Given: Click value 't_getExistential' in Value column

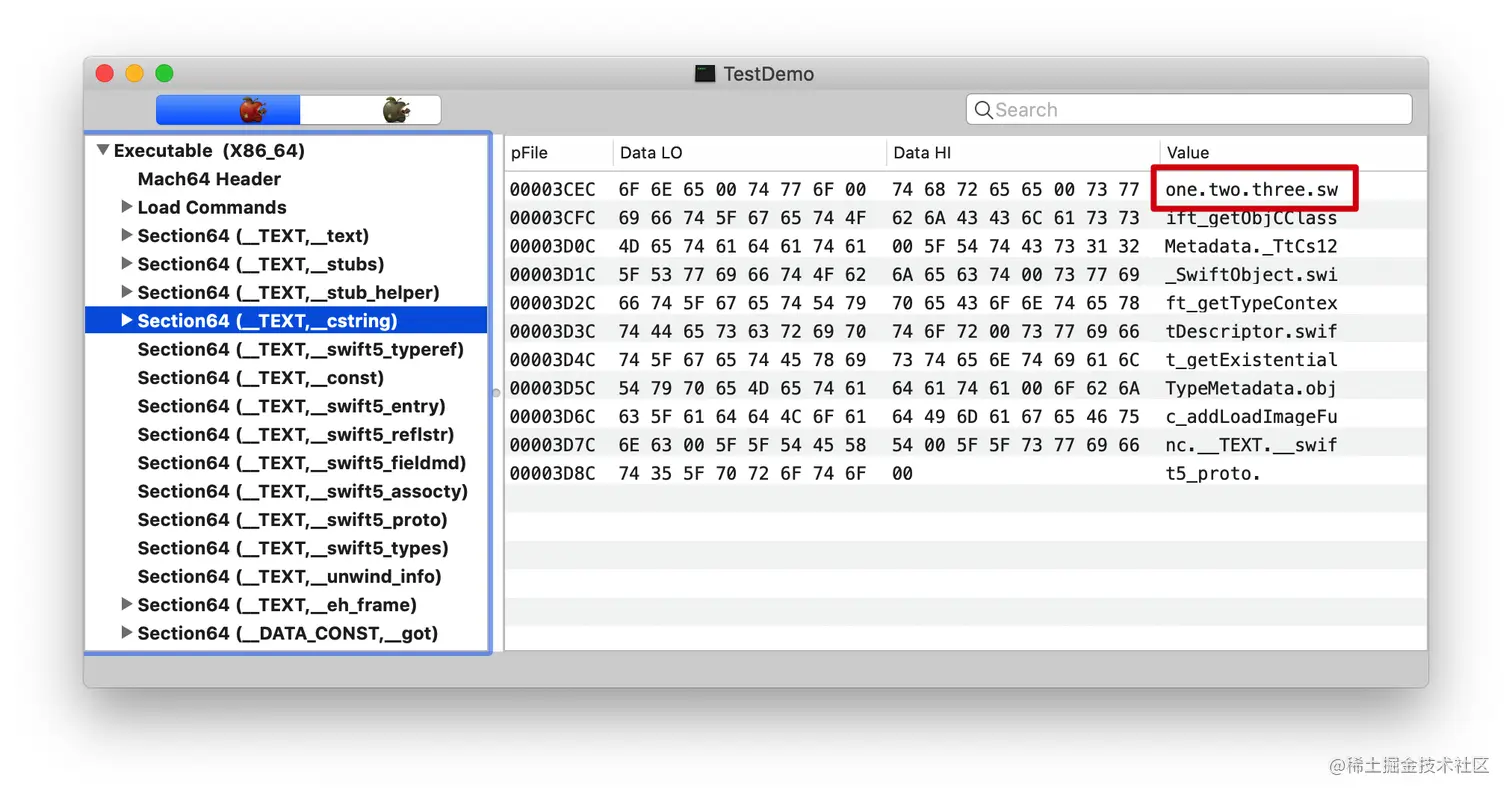Looking at the screenshot, I should coord(1251,360).
